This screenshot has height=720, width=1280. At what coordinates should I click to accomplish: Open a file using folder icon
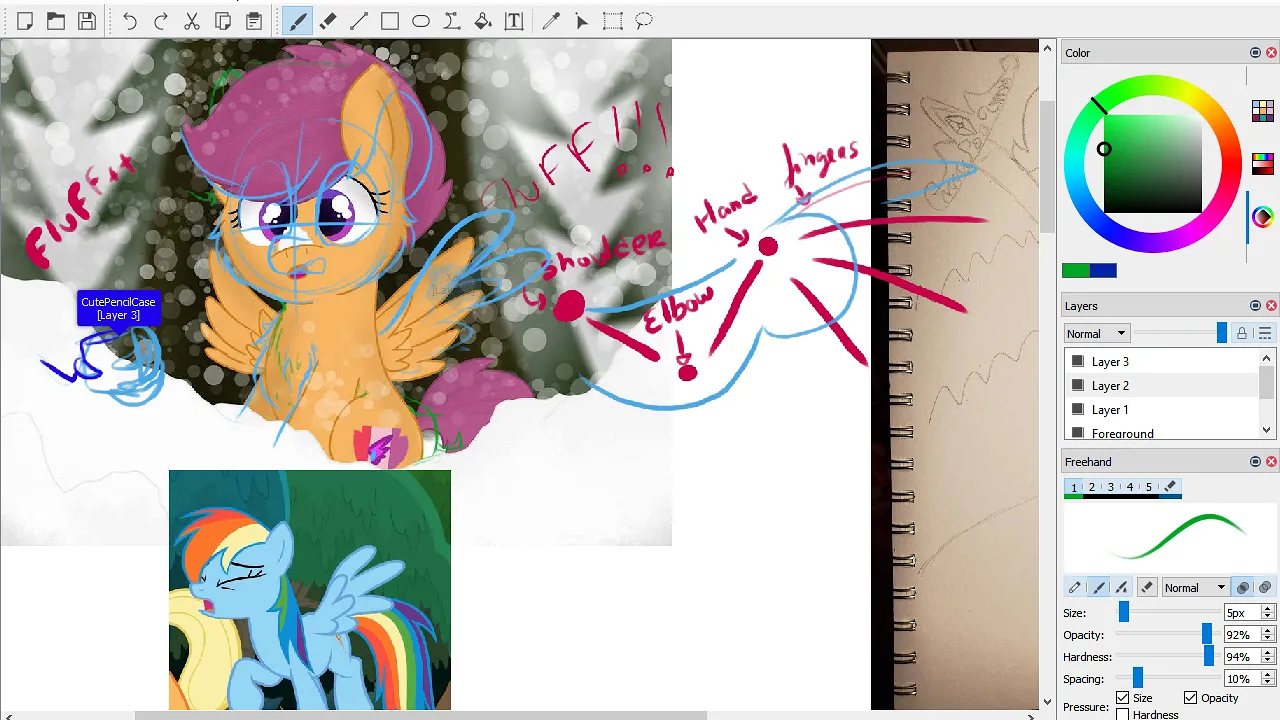[x=56, y=21]
